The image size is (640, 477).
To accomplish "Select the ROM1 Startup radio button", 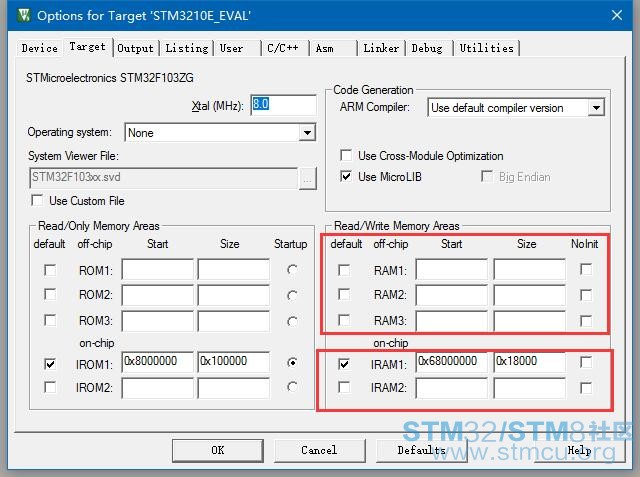I will pyautogui.click(x=292, y=270).
